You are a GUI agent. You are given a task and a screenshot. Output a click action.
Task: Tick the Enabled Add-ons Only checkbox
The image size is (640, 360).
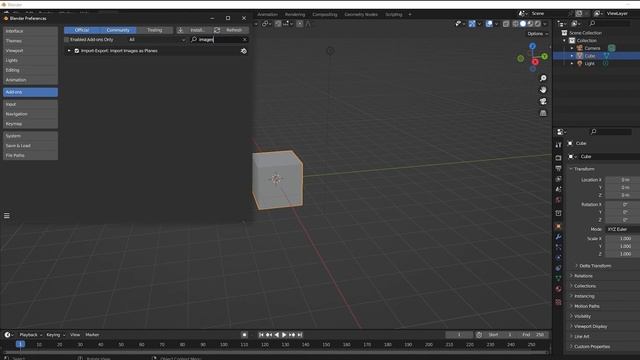pyautogui.click(x=67, y=40)
